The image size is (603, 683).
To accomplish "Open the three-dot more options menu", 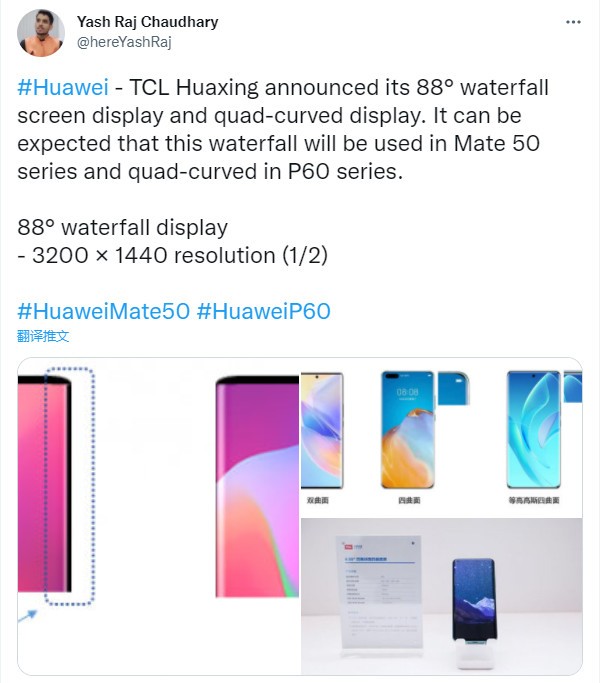I will [x=573, y=22].
